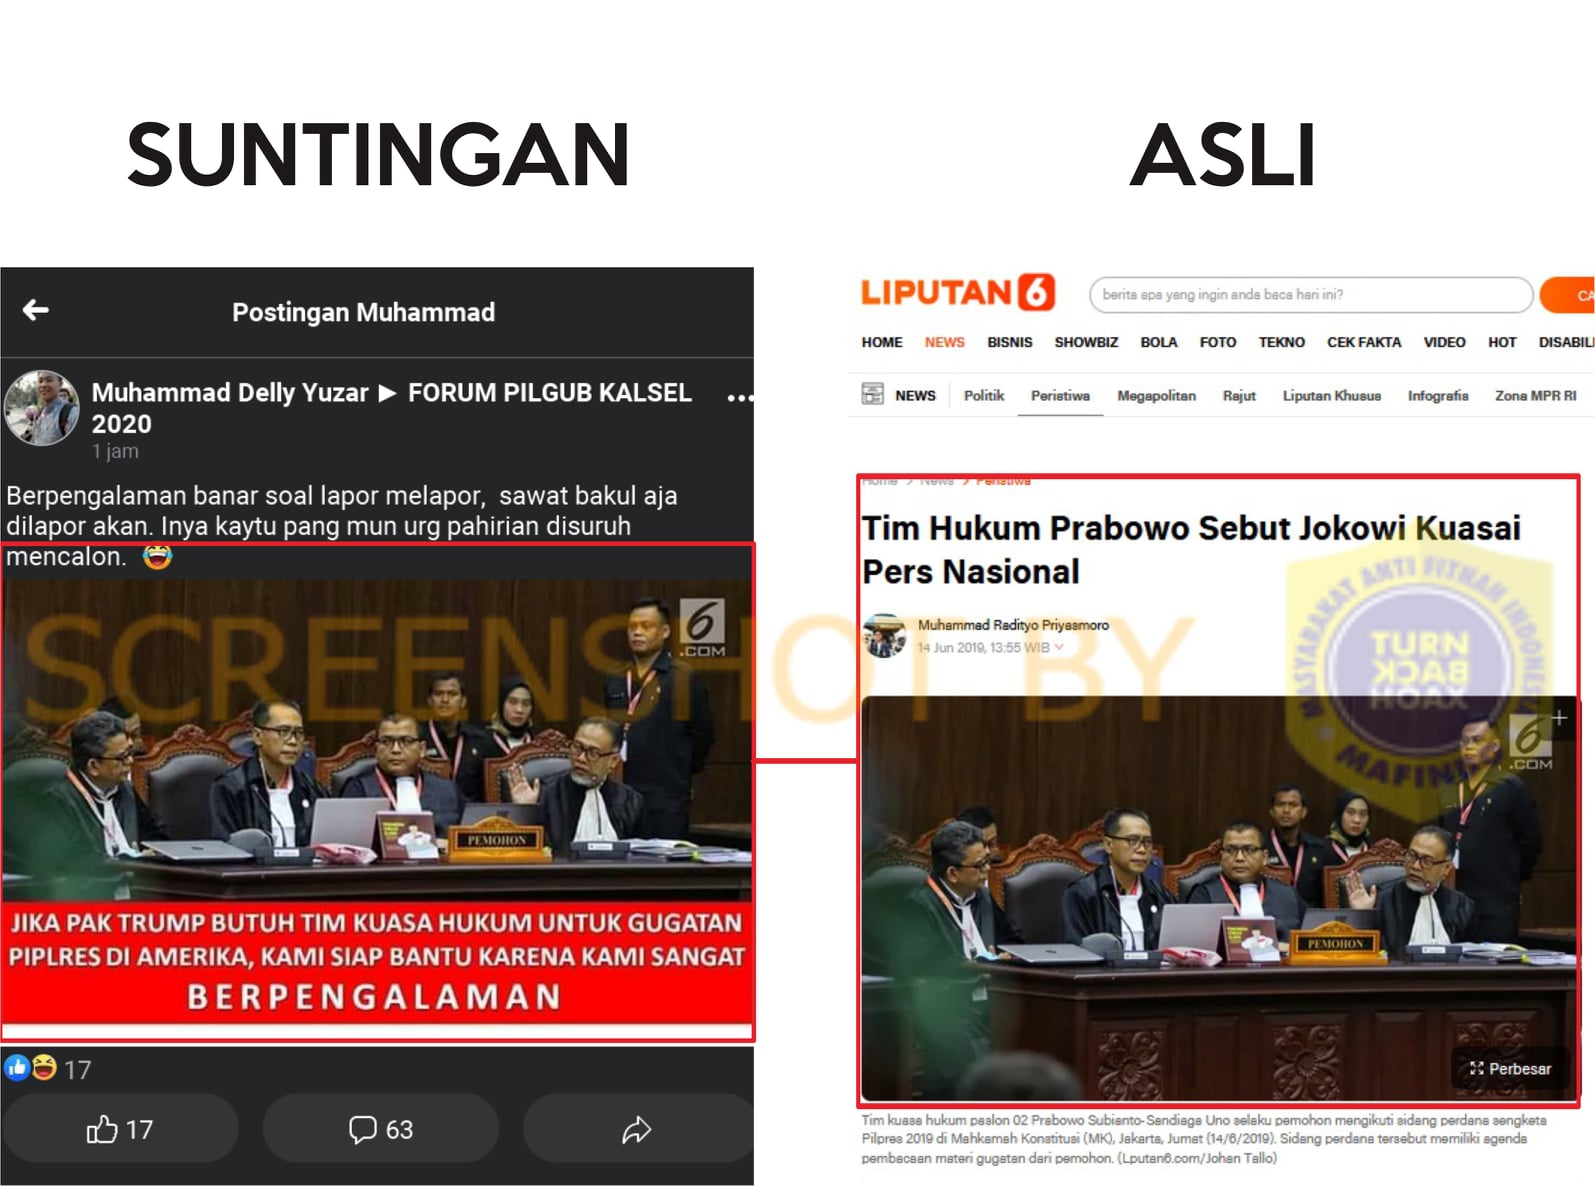Open the BOLA menu item
The image size is (1595, 1189).
[1159, 342]
